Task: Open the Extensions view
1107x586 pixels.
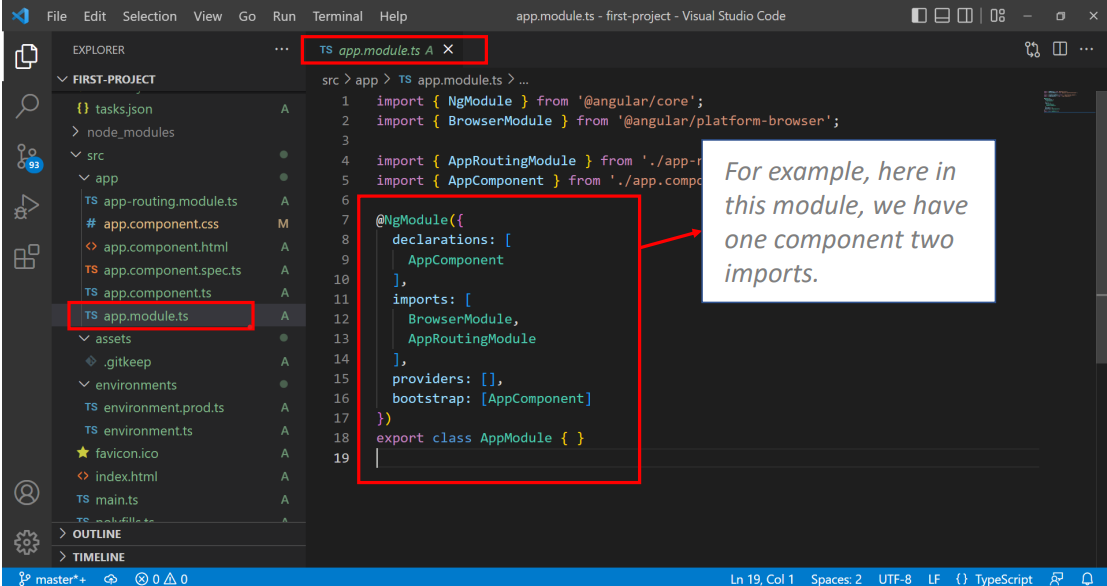Action: click(x=27, y=257)
